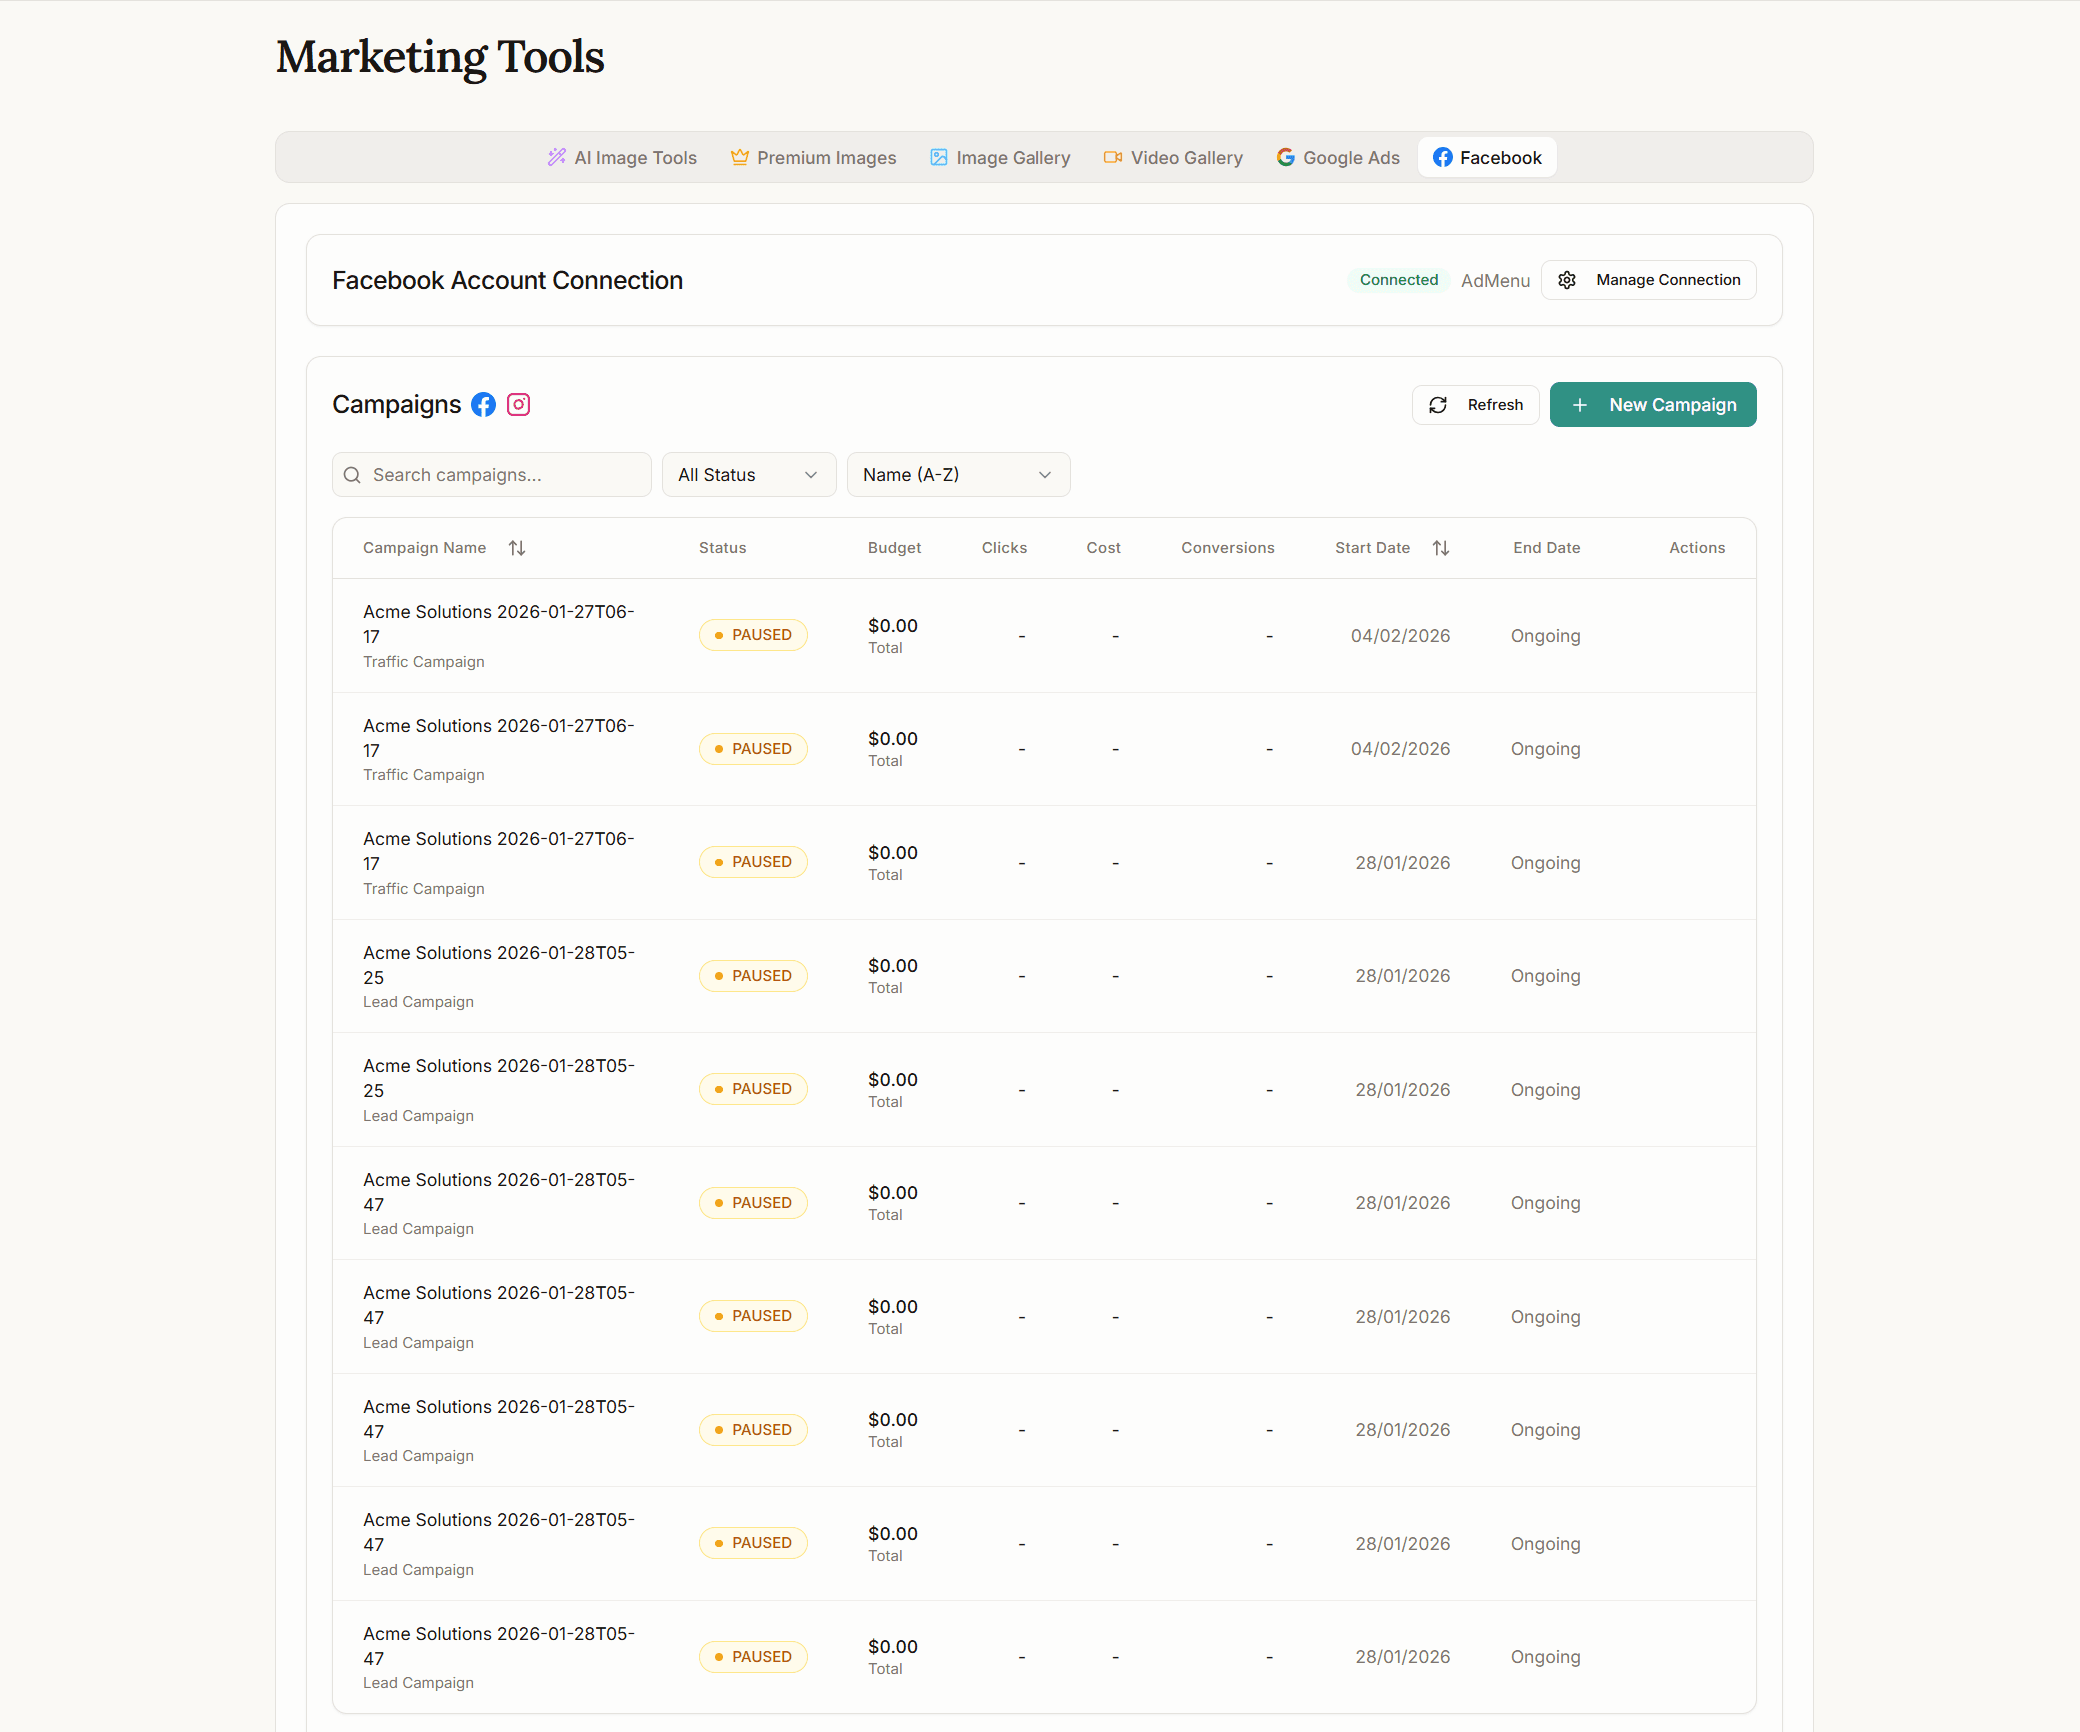Click the Google logo icon in the tabs
The width and height of the screenshot is (2080, 1732).
(x=1286, y=157)
